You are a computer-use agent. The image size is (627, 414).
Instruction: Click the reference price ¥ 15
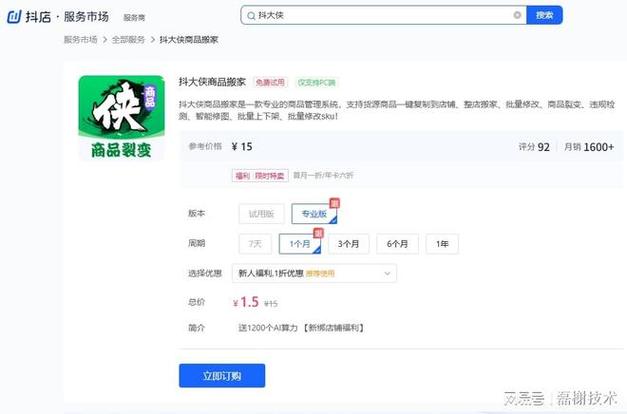(x=242, y=146)
